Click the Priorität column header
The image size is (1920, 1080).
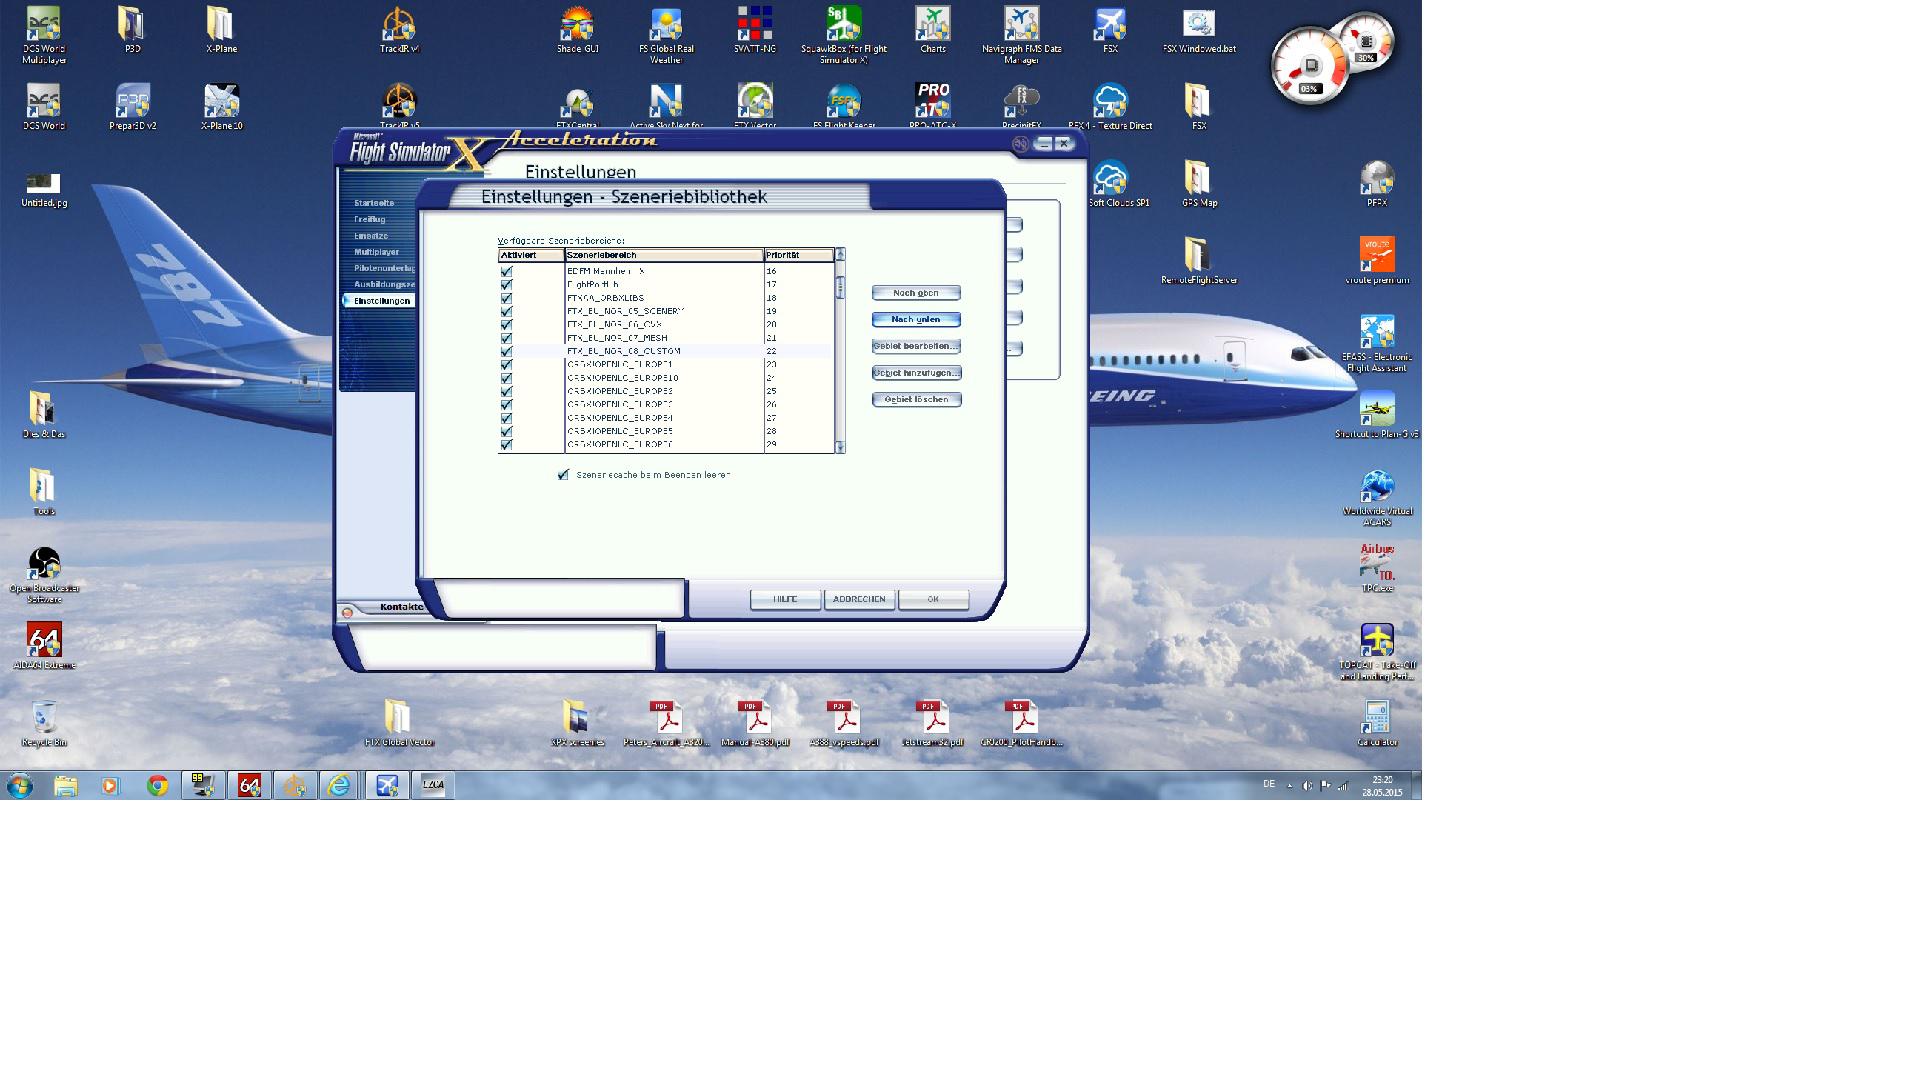coord(799,255)
